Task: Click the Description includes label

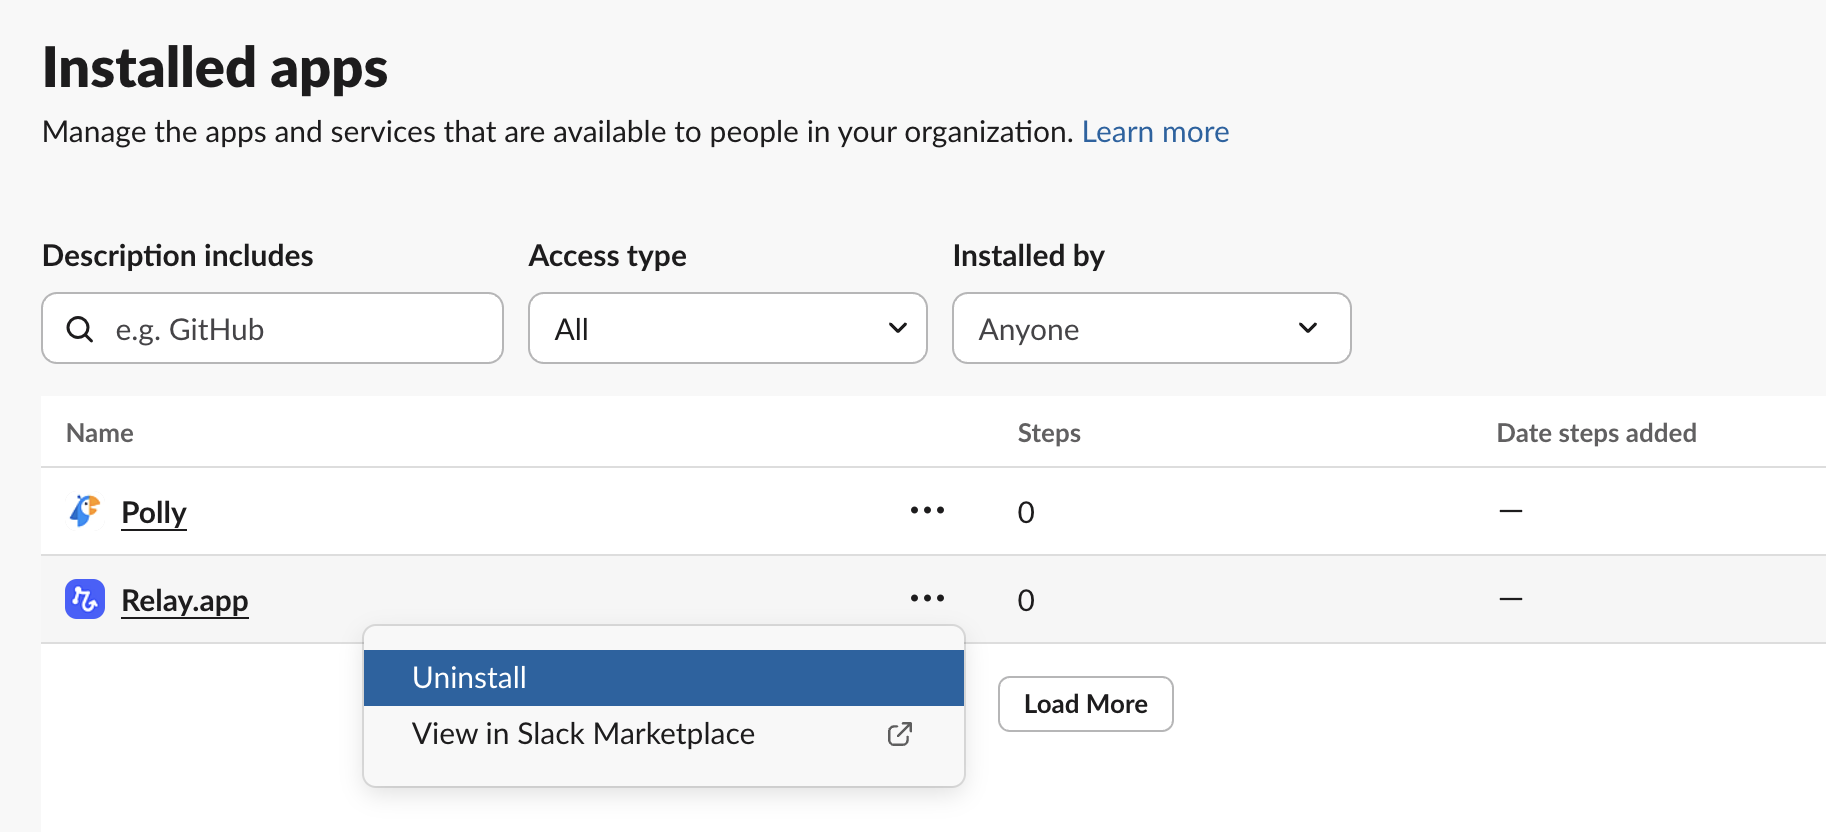Action: [x=178, y=256]
